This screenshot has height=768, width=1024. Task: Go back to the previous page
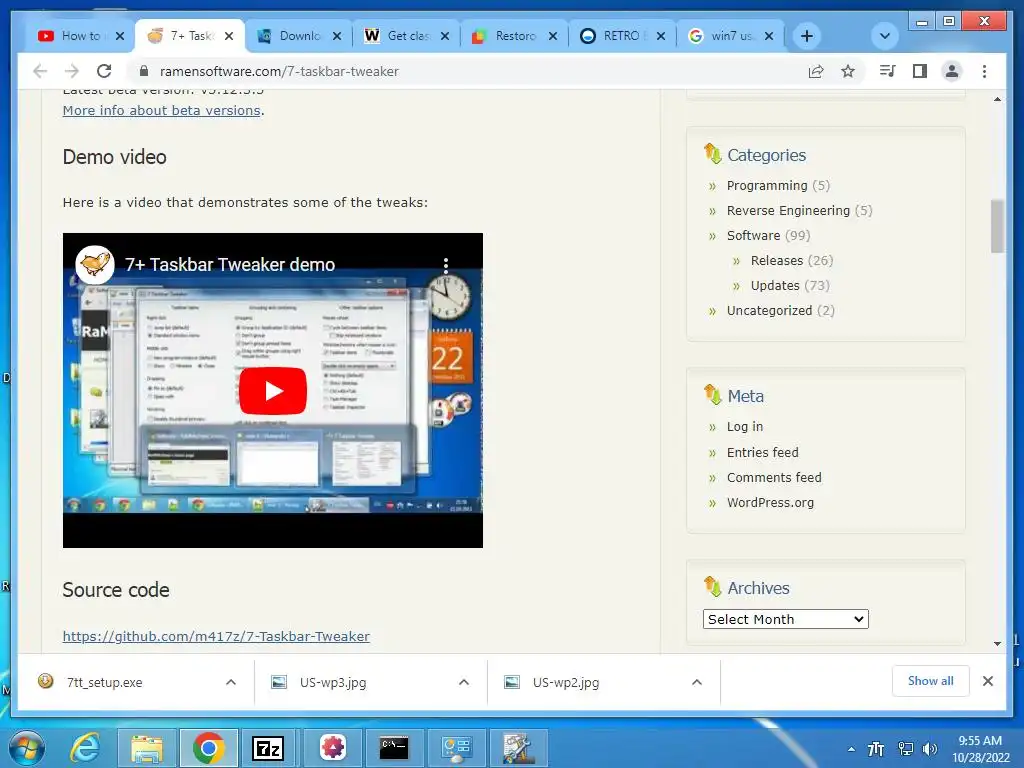click(x=40, y=71)
